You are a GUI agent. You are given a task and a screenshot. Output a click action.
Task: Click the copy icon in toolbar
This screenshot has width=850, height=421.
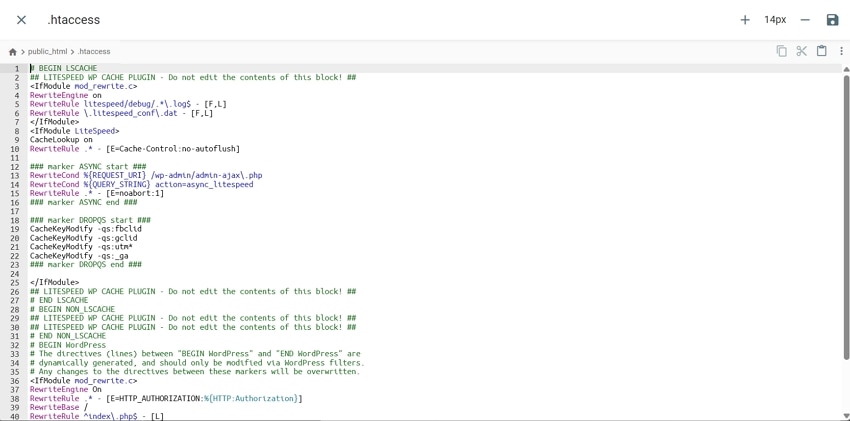(x=781, y=51)
